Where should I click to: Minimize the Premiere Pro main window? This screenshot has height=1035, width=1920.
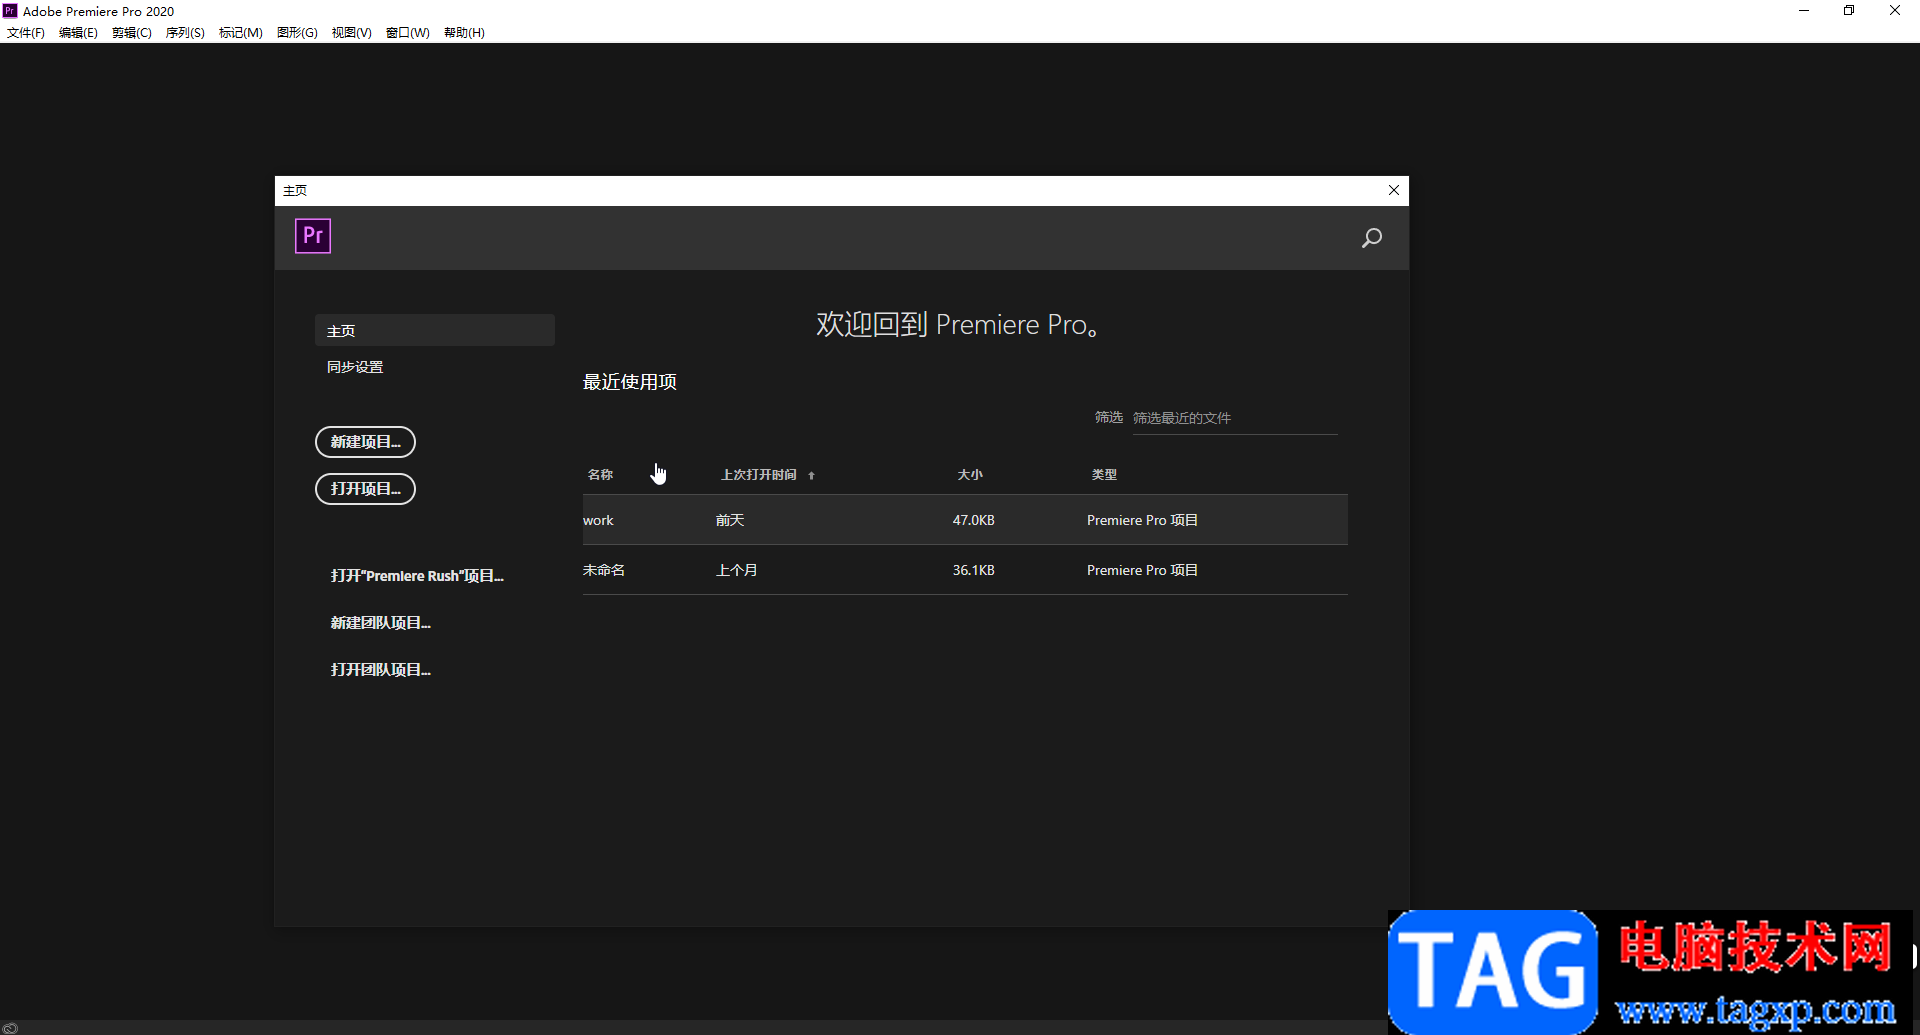tap(1804, 11)
